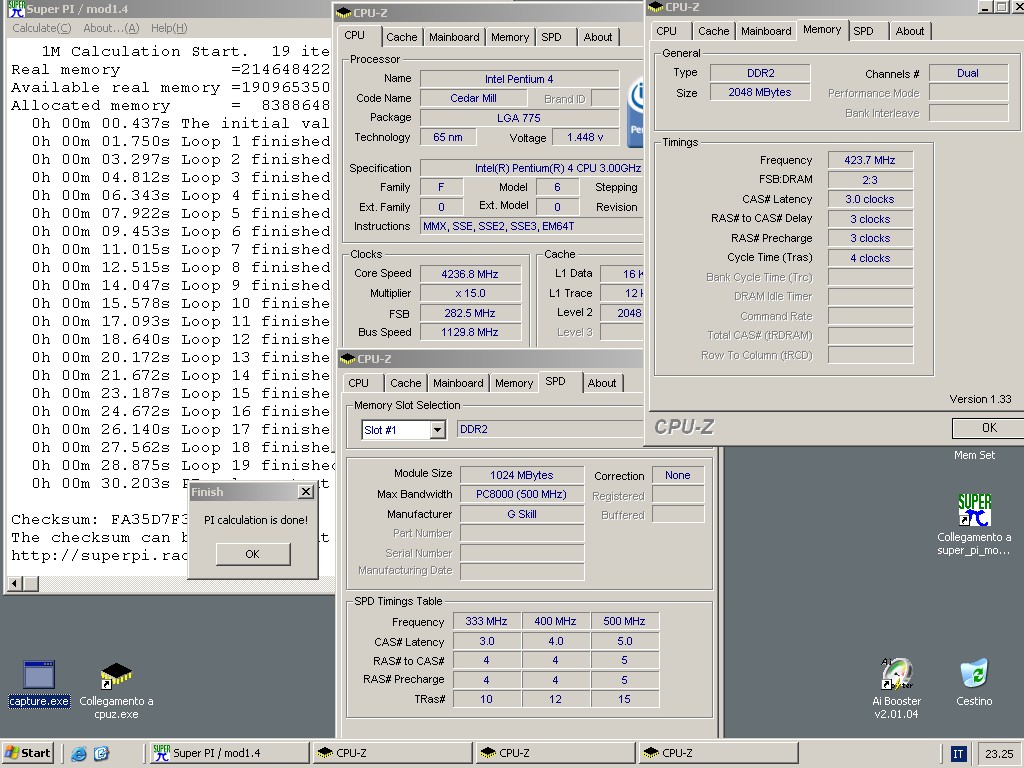Viewport: 1024px width, 768px height.
Task: Click the 500 MHz SPD timings column header
Action: [624, 621]
